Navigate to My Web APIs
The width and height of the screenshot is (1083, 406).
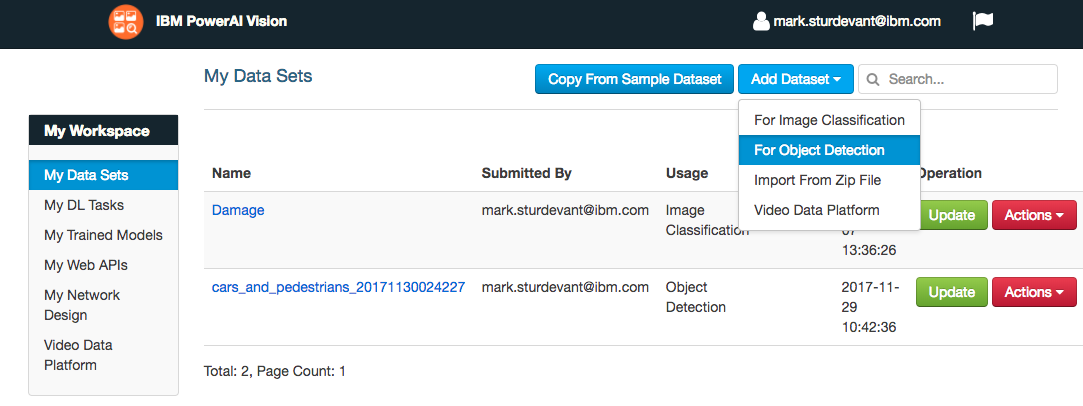point(86,265)
